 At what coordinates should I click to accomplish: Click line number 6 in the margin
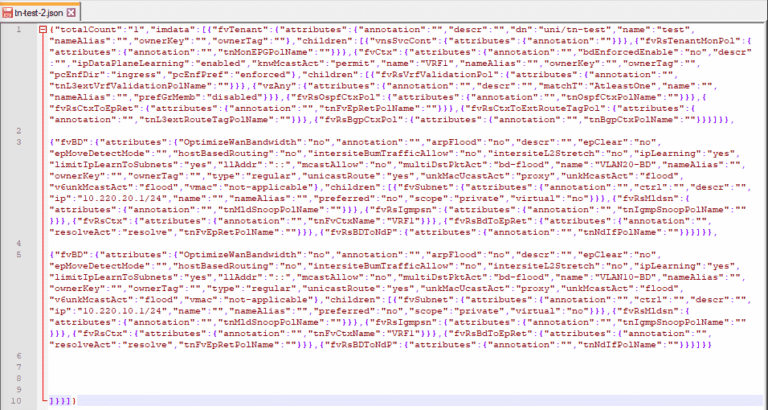point(19,356)
